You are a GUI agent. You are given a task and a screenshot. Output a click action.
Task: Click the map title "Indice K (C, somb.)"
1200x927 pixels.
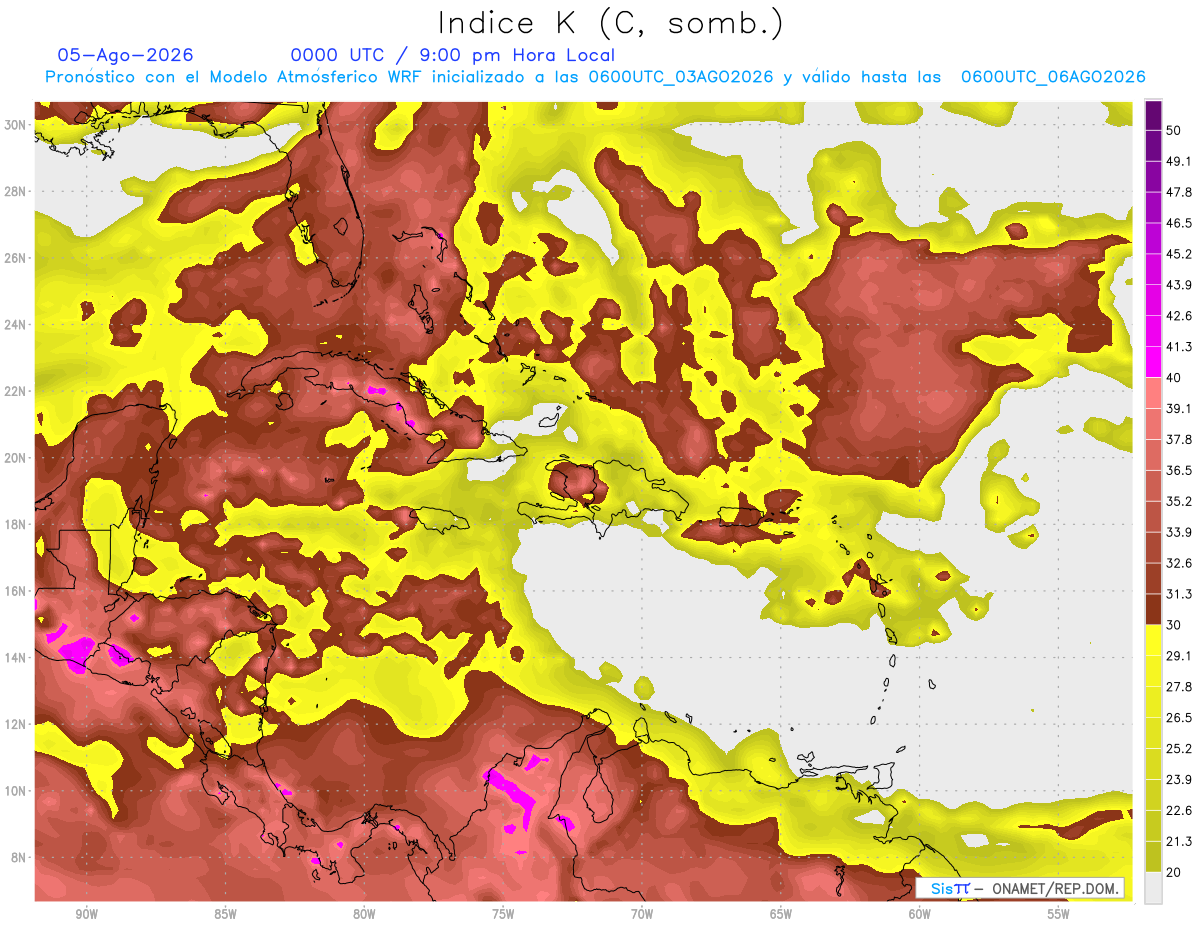[x=610, y=22]
